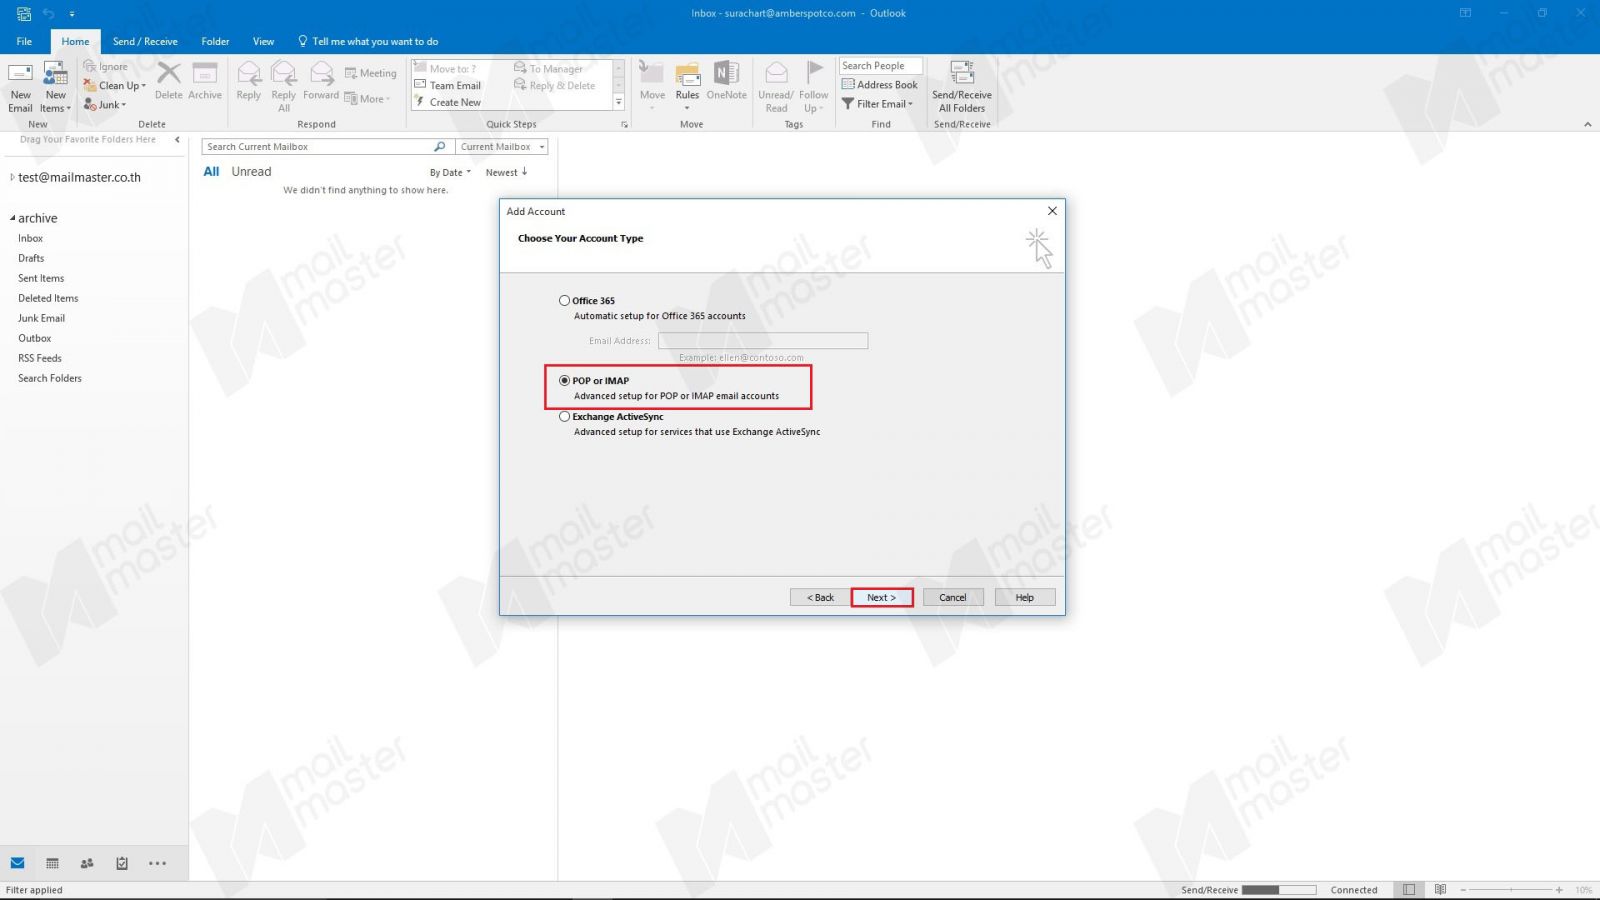
Task: Click Create New quick step
Action: point(448,102)
